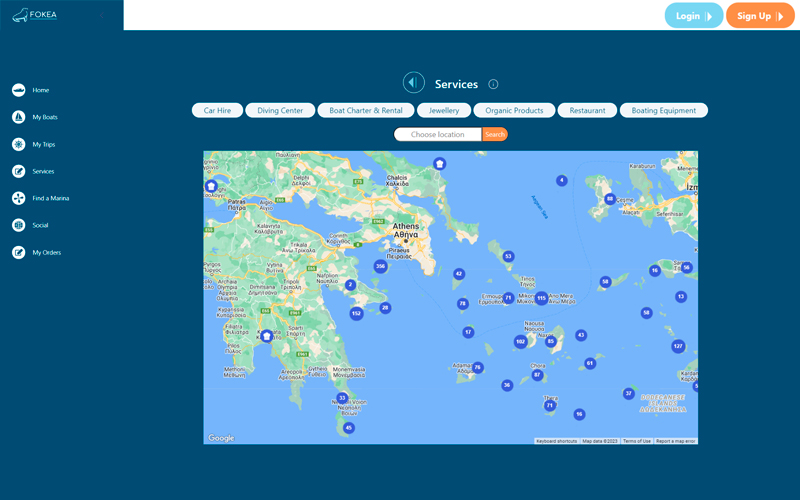Open the info icon next to Services
This screenshot has width=800, height=500.
point(493,84)
